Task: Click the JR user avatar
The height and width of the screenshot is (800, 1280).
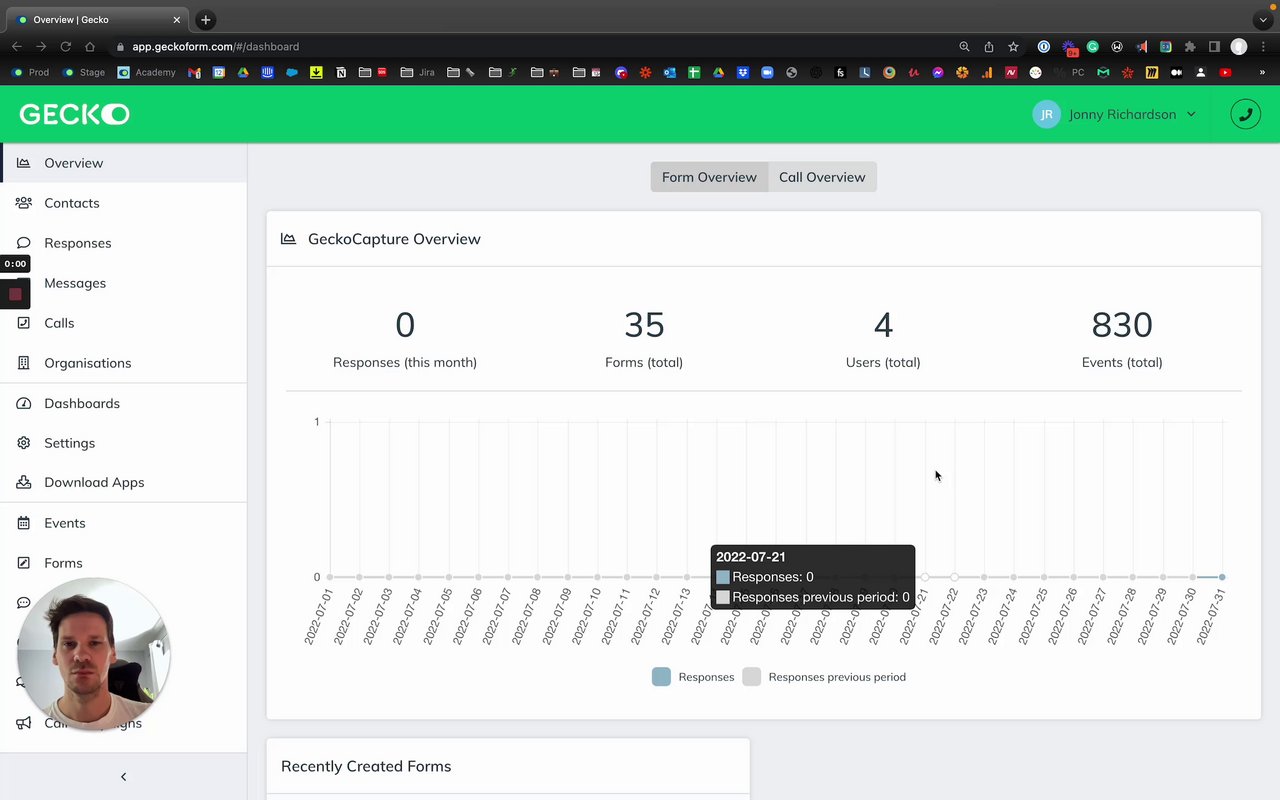Action: pyautogui.click(x=1046, y=114)
